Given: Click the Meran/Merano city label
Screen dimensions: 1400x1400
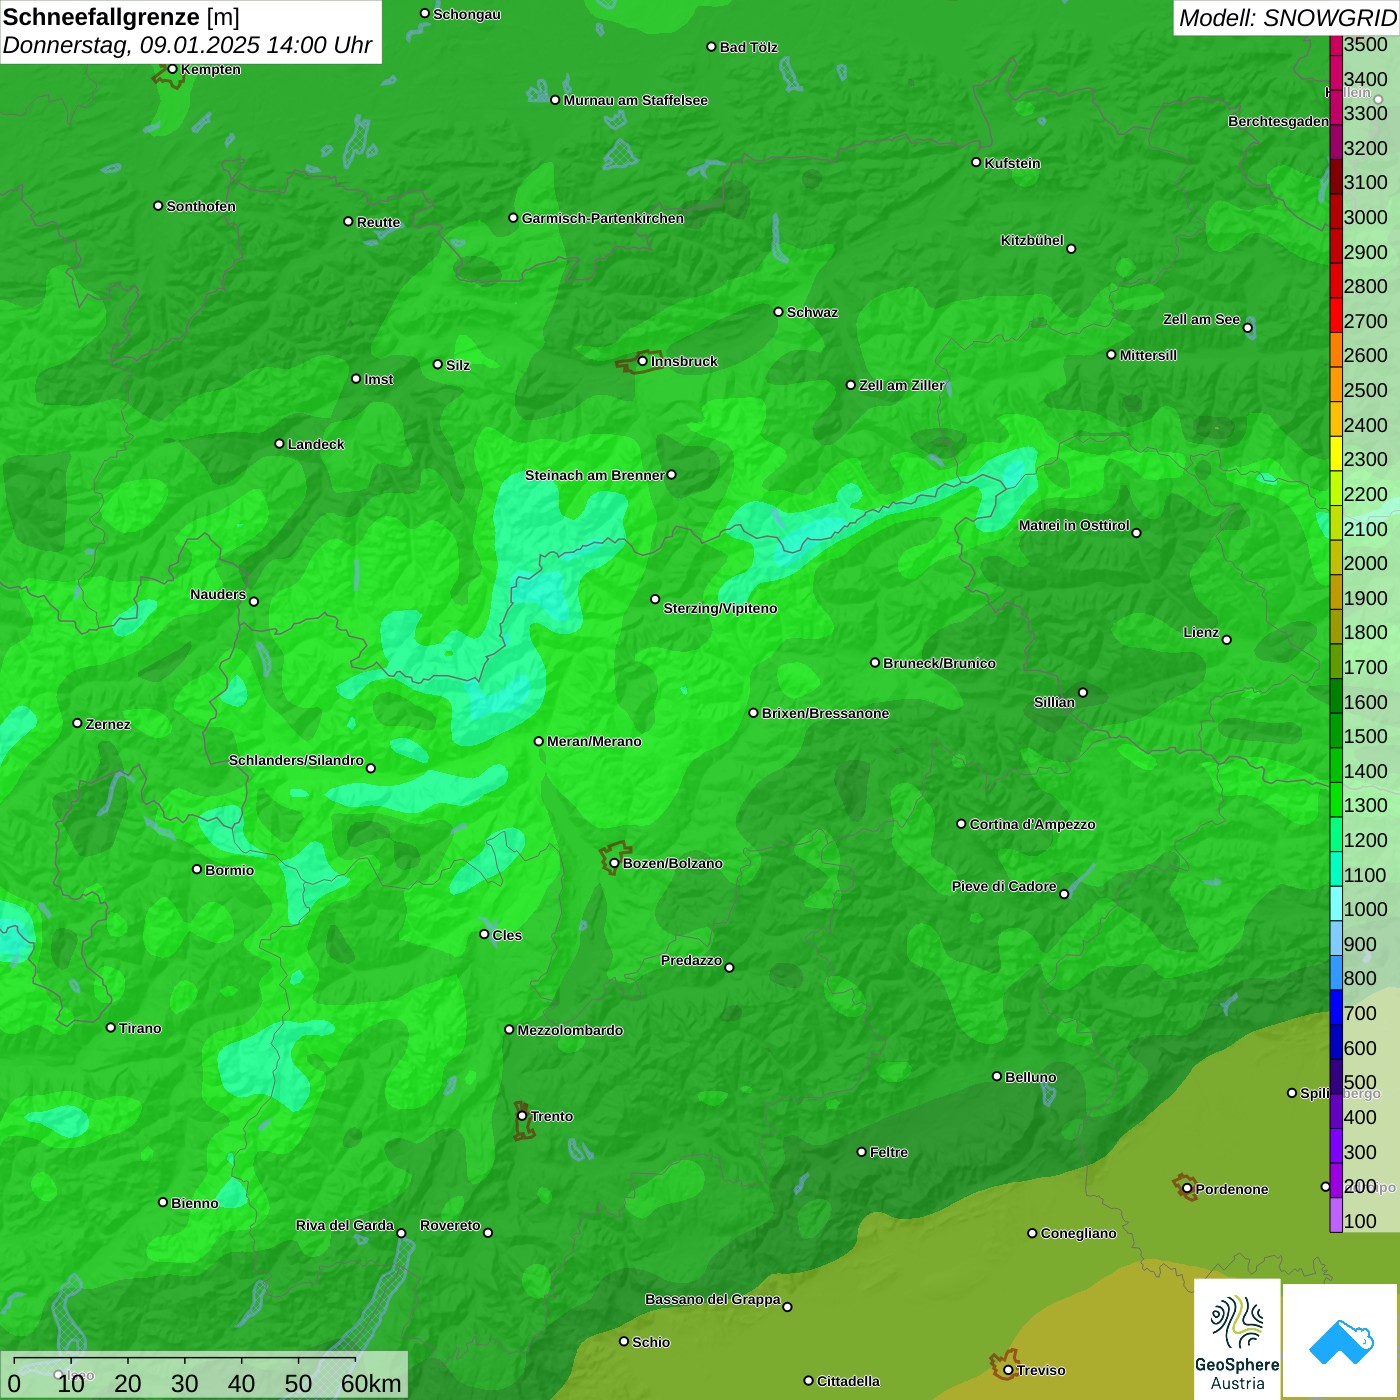Looking at the screenshot, I should (x=595, y=741).
